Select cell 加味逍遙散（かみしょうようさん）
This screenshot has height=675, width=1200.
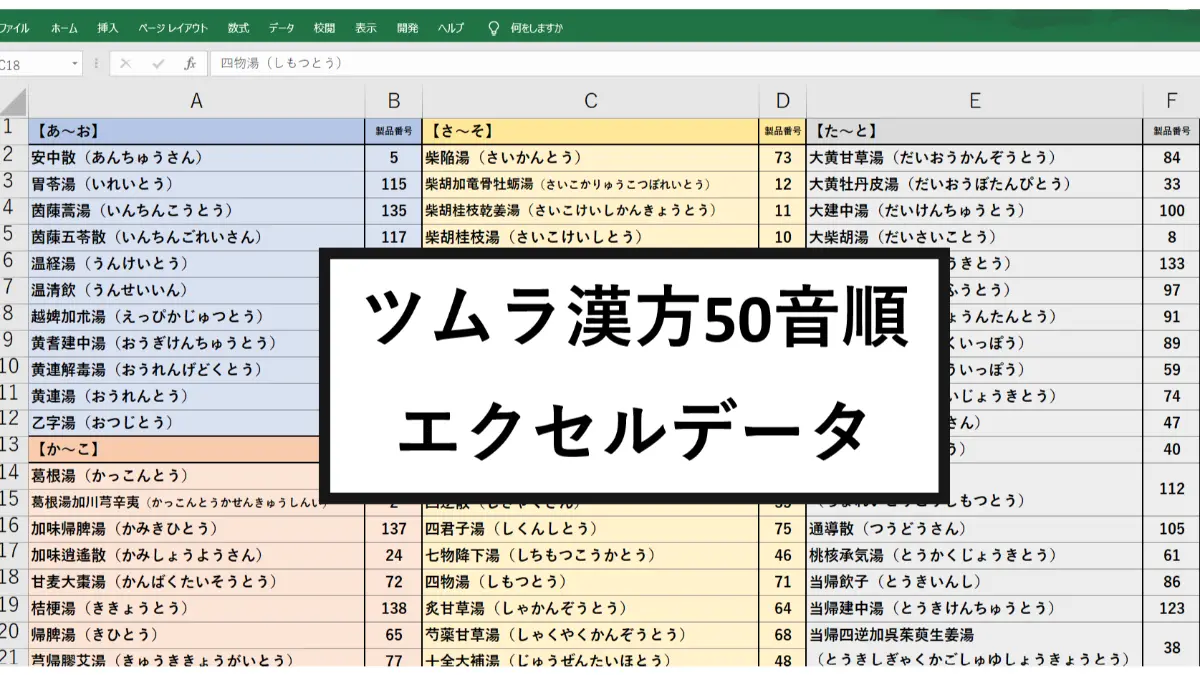point(196,554)
